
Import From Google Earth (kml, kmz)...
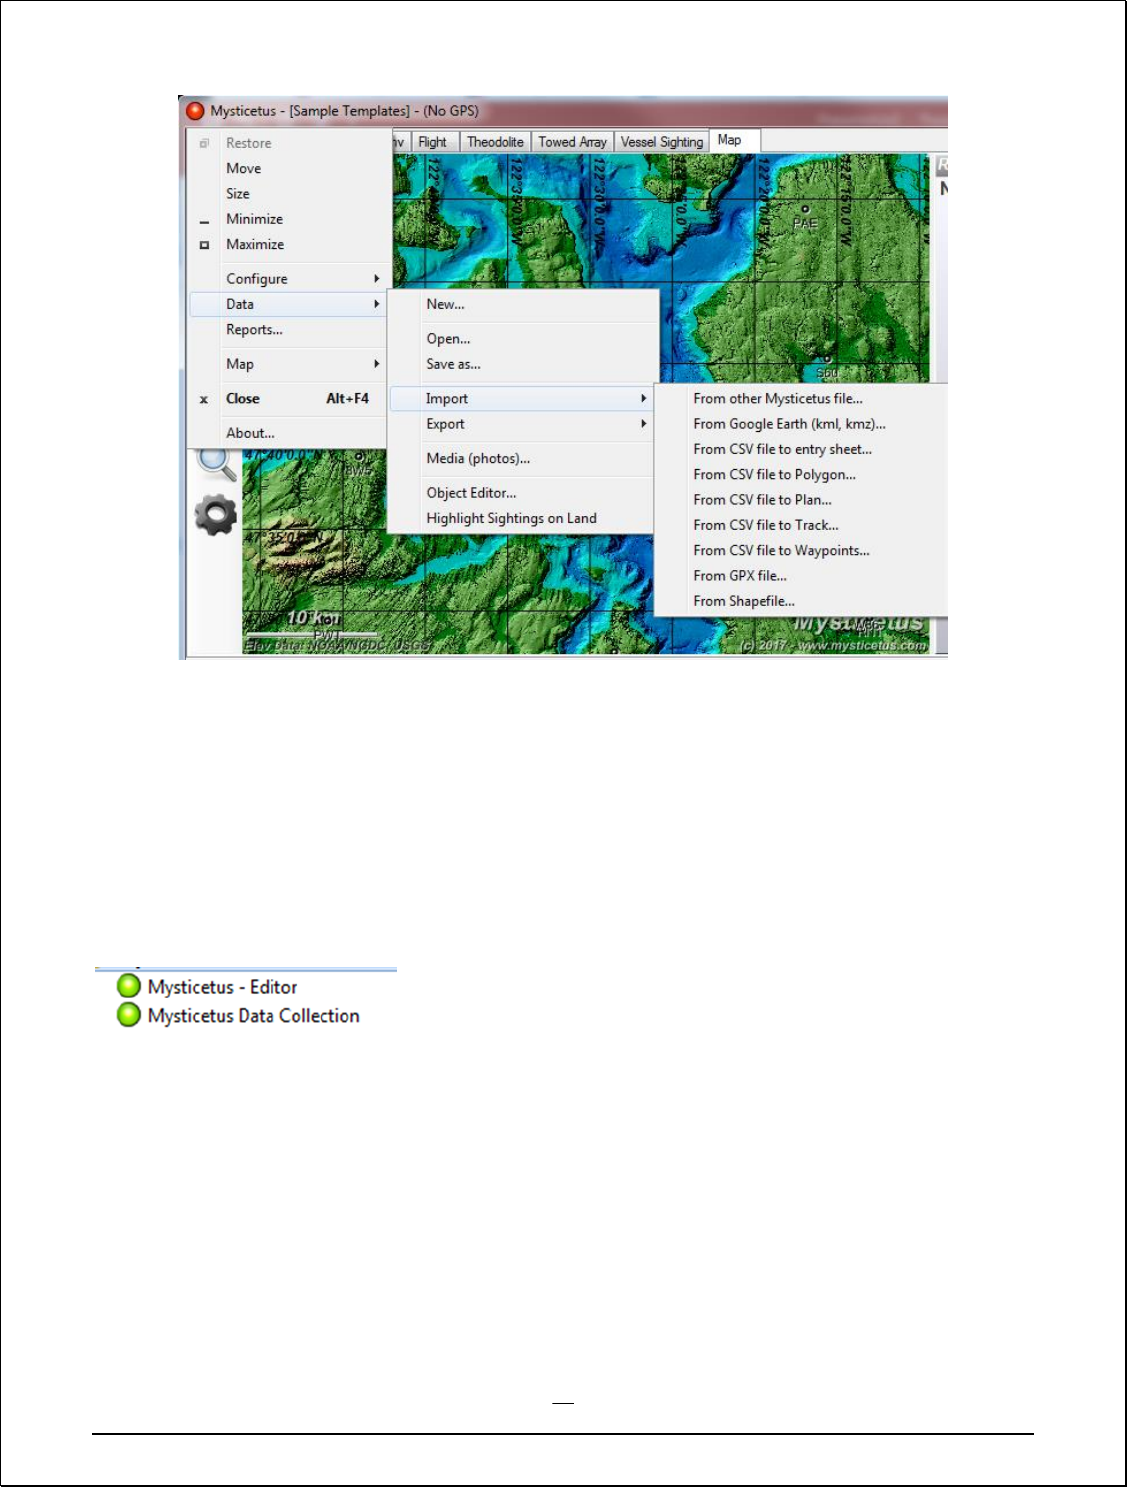pyautogui.click(x=801, y=424)
